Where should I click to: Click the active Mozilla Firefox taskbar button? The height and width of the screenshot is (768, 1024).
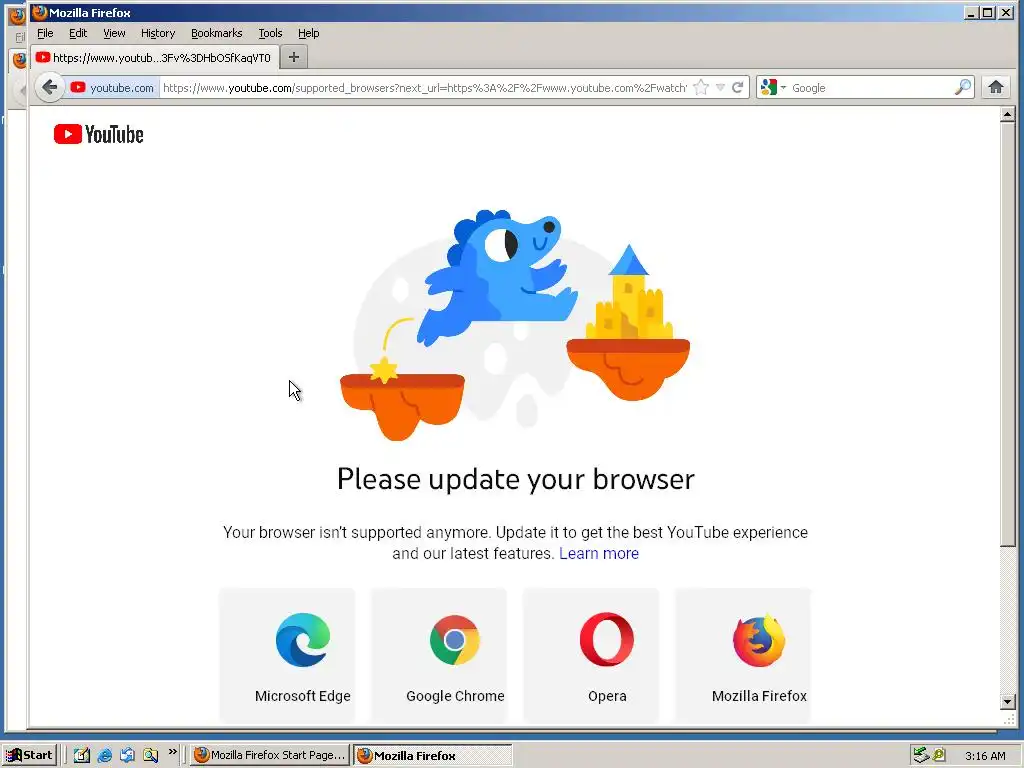click(433, 756)
